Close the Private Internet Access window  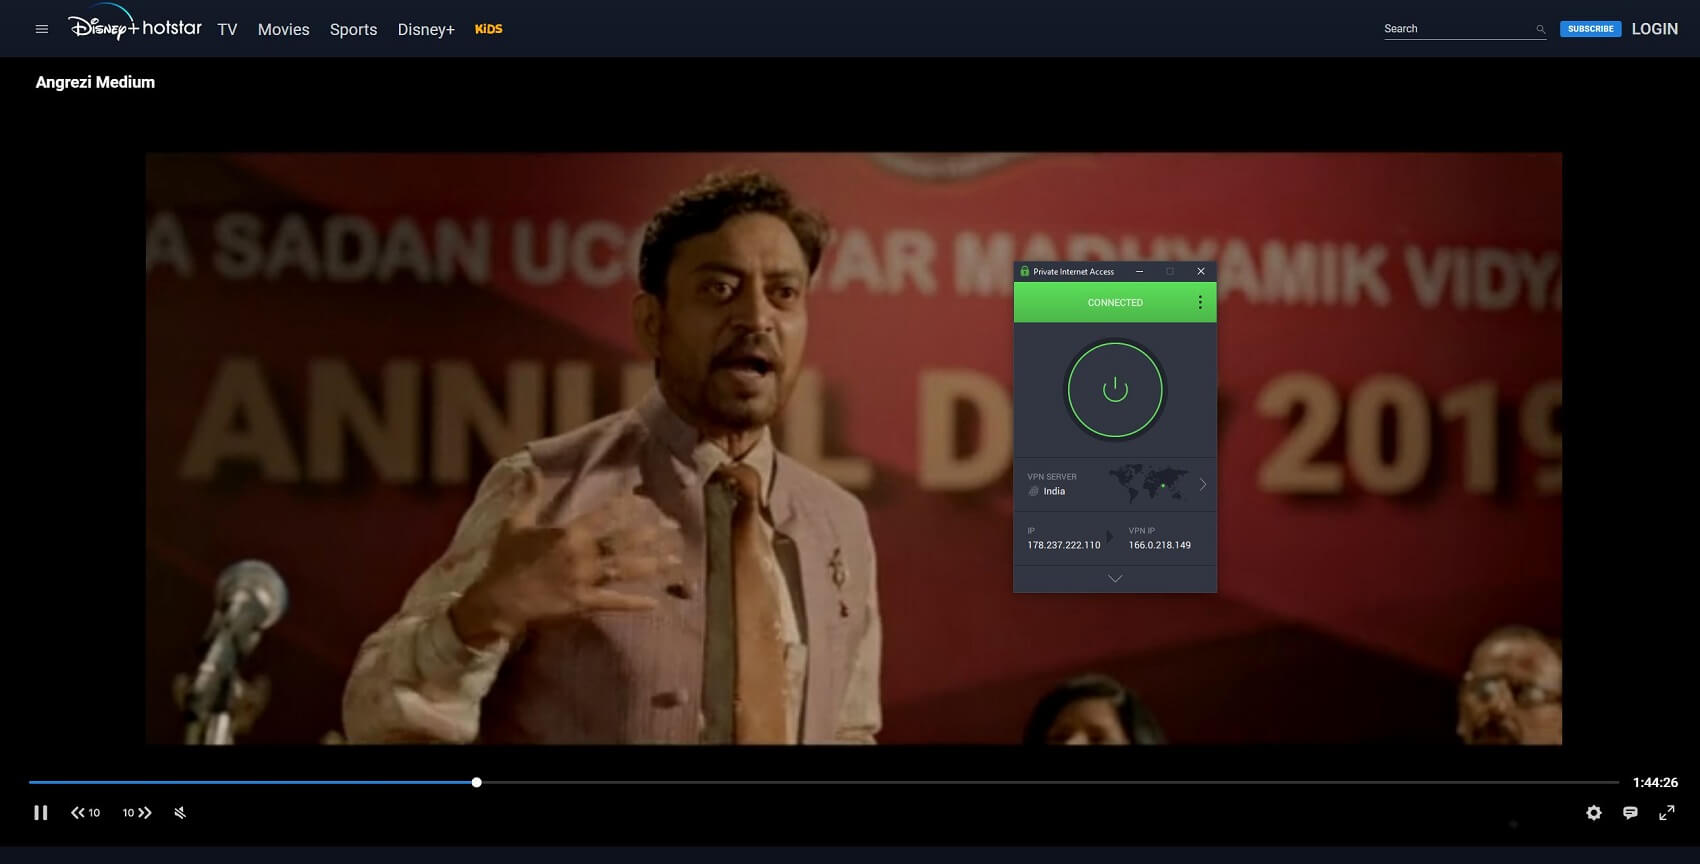coord(1201,271)
